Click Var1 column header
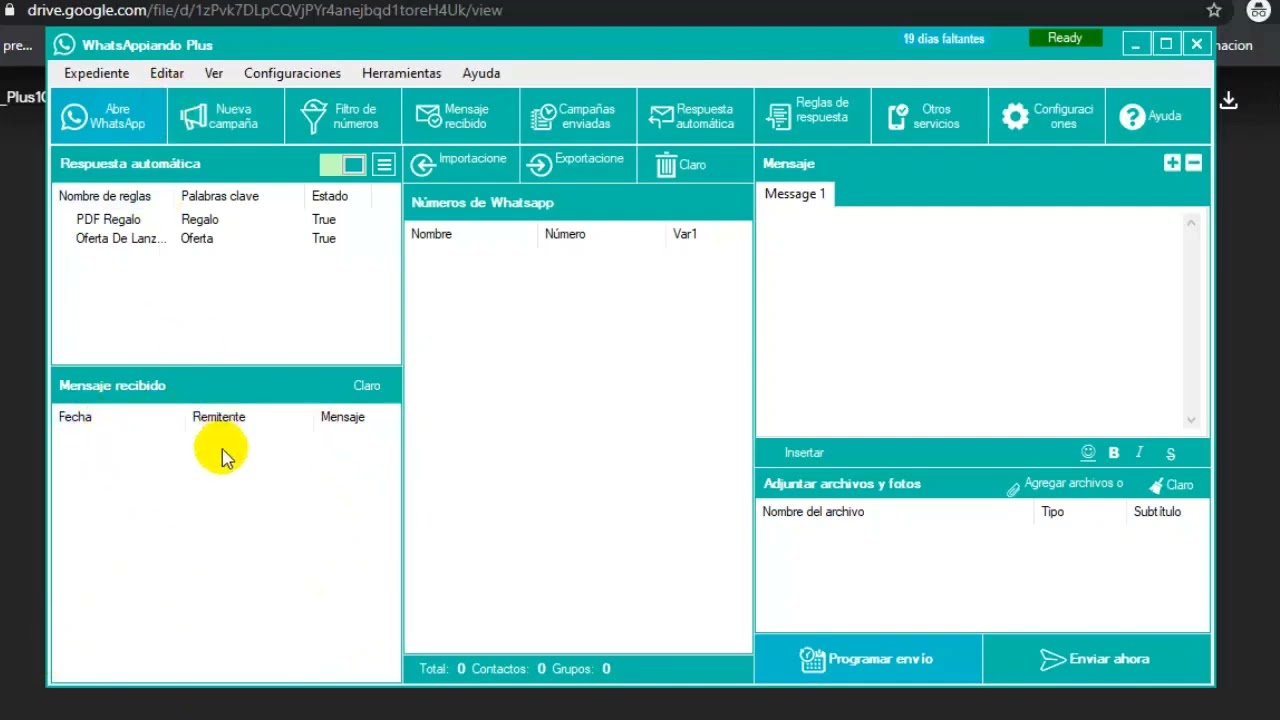This screenshot has width=1280, height=720. tap(685, 234)
